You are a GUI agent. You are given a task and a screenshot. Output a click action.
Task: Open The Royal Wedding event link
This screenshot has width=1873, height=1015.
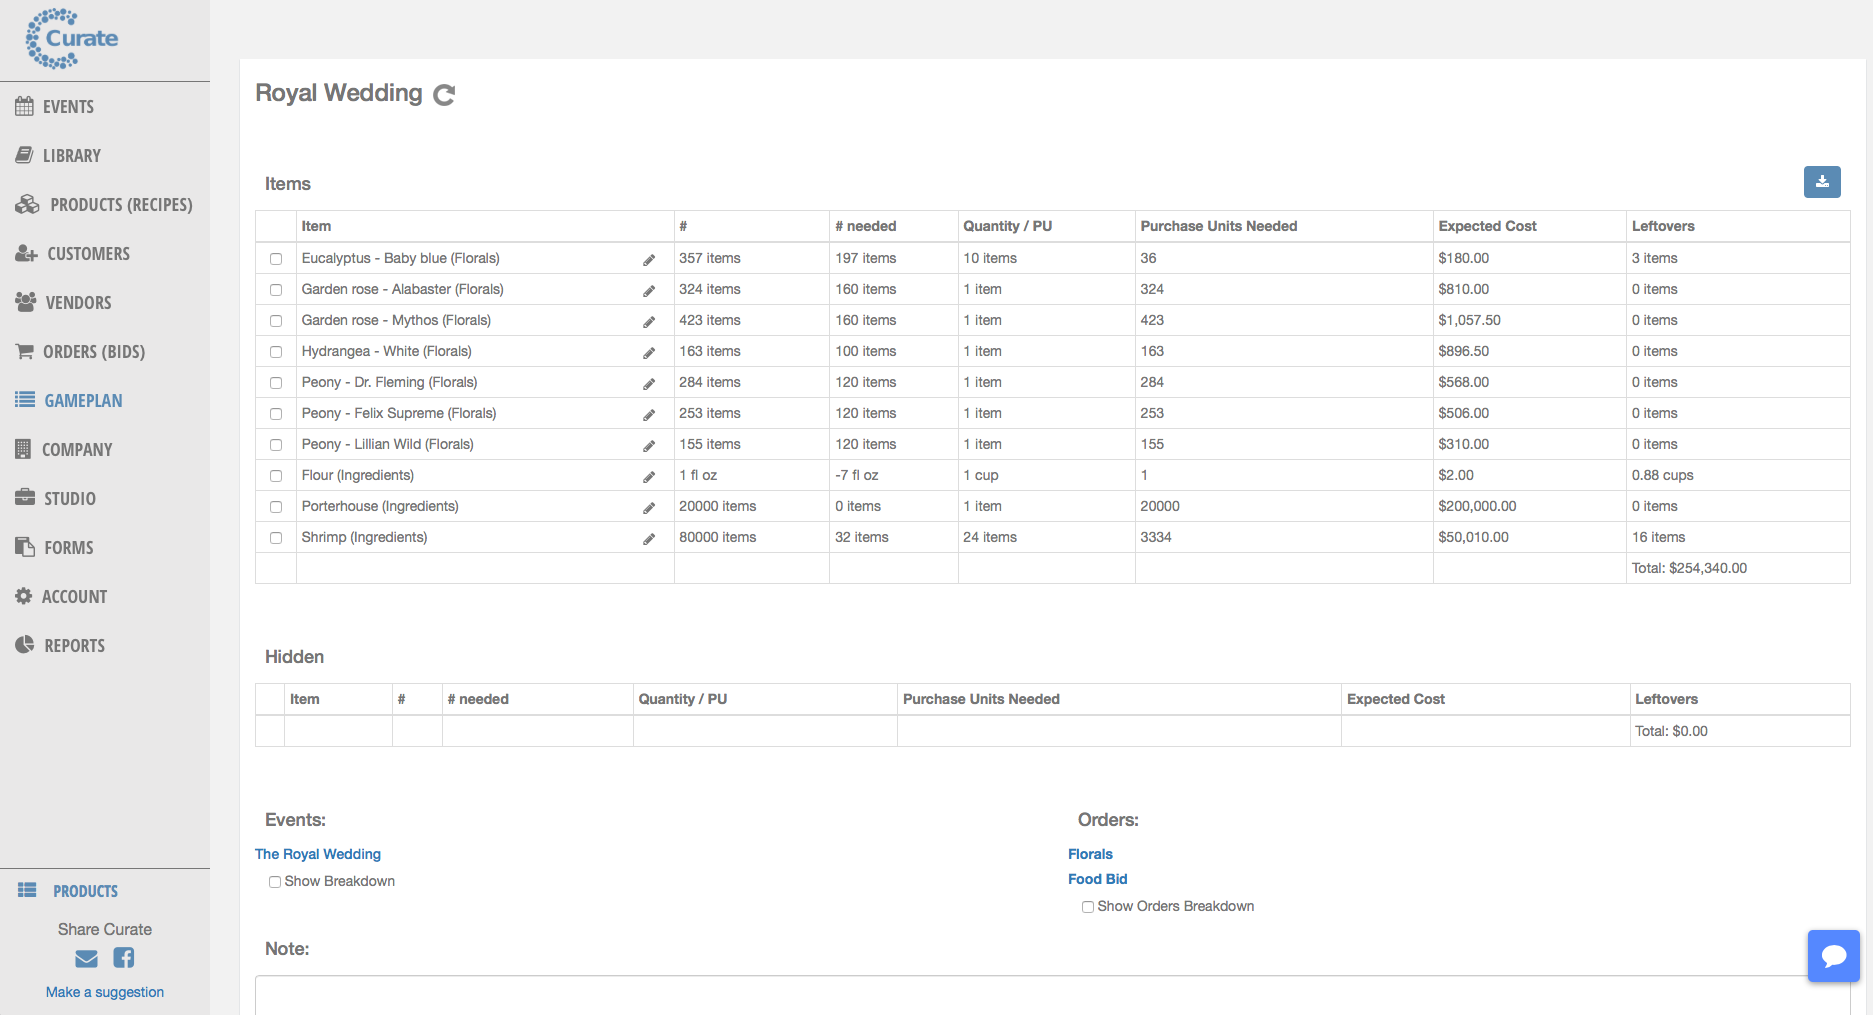point(318,854)
